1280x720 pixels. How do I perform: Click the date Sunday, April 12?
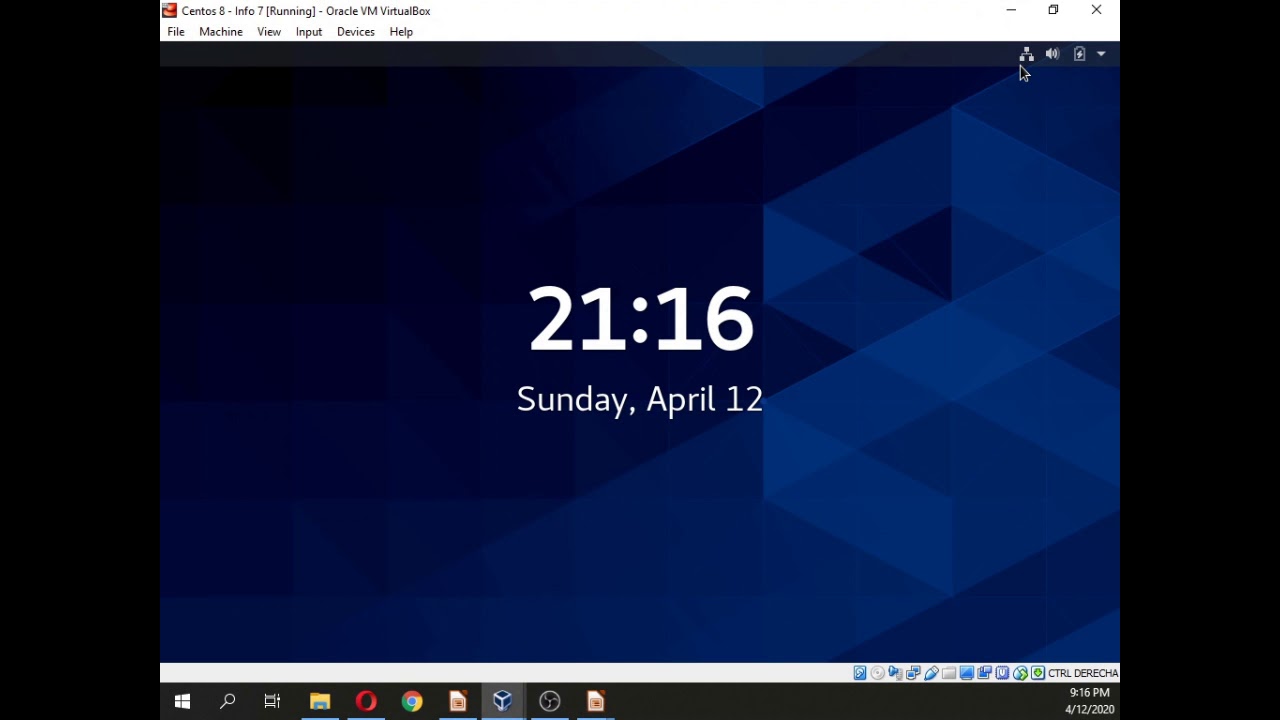click(640, 399)
